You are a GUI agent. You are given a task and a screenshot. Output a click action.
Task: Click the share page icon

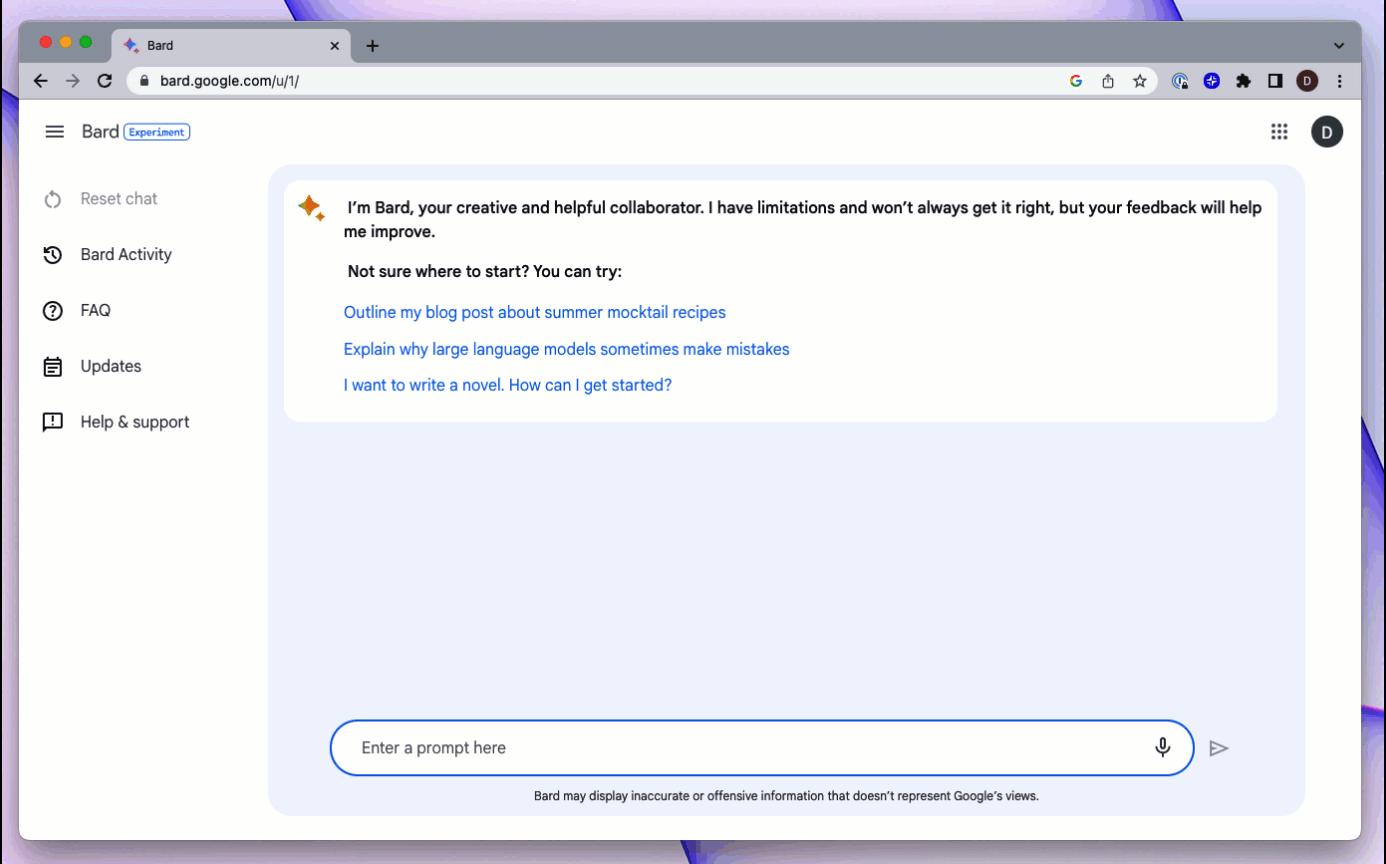coord(1108,81)
